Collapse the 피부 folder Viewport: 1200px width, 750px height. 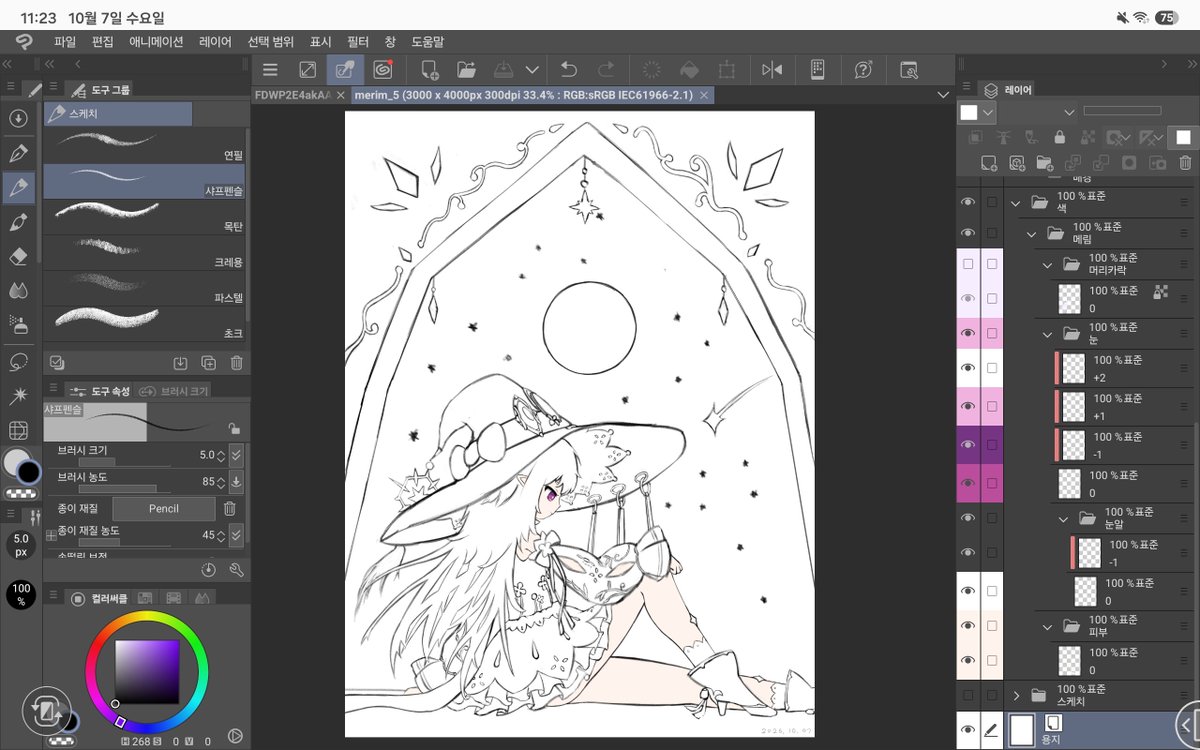click(1048, 627)
